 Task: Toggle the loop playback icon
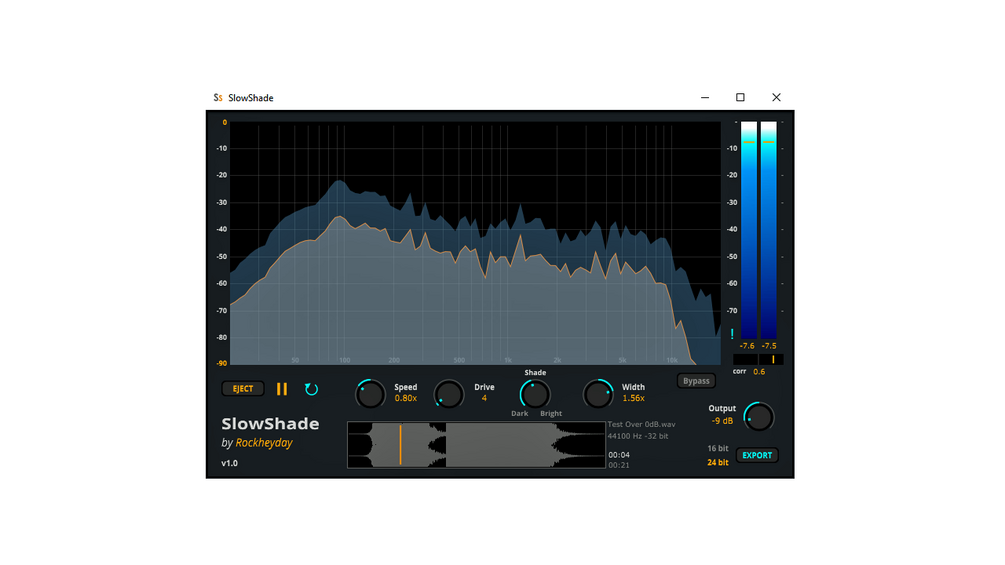pos(311,389)
